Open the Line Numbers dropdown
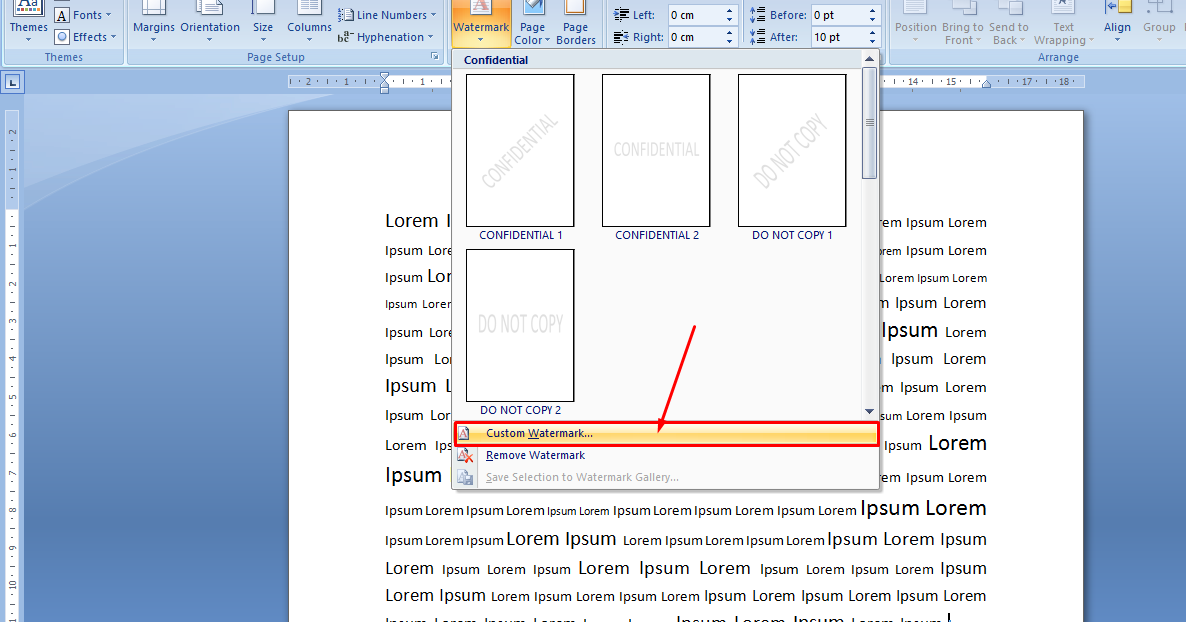Viewport: 1186px width, 622px height. click(388, 14)
